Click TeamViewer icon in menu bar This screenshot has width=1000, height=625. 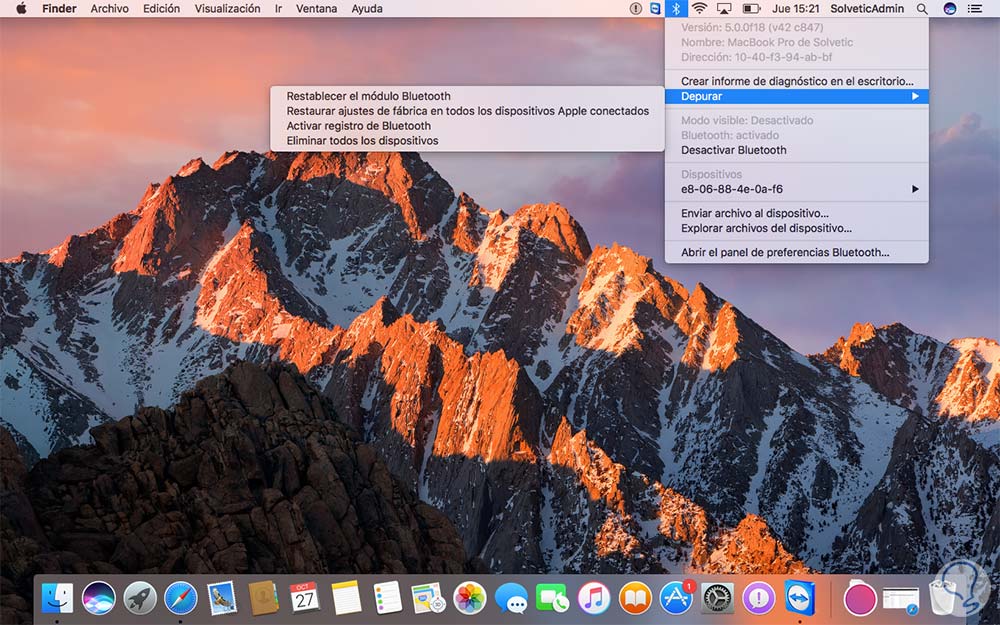[655, 8]
